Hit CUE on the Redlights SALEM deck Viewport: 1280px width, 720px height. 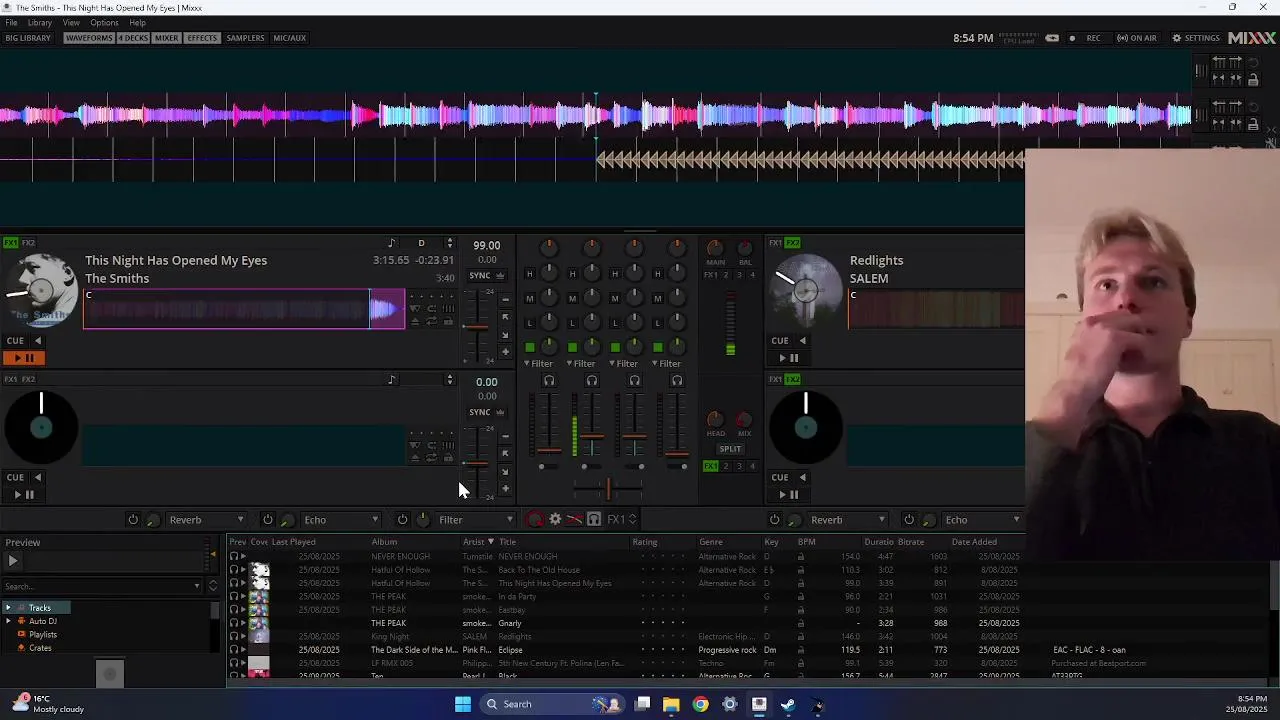[780, 341]
